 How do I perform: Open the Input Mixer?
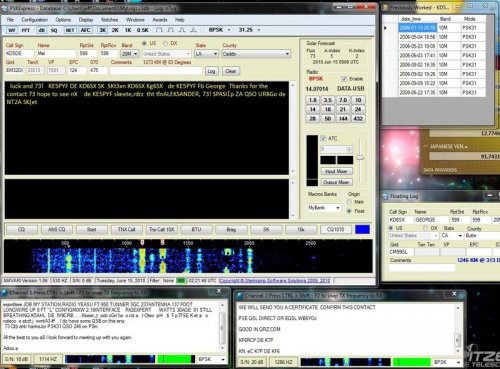coord(336,171)
